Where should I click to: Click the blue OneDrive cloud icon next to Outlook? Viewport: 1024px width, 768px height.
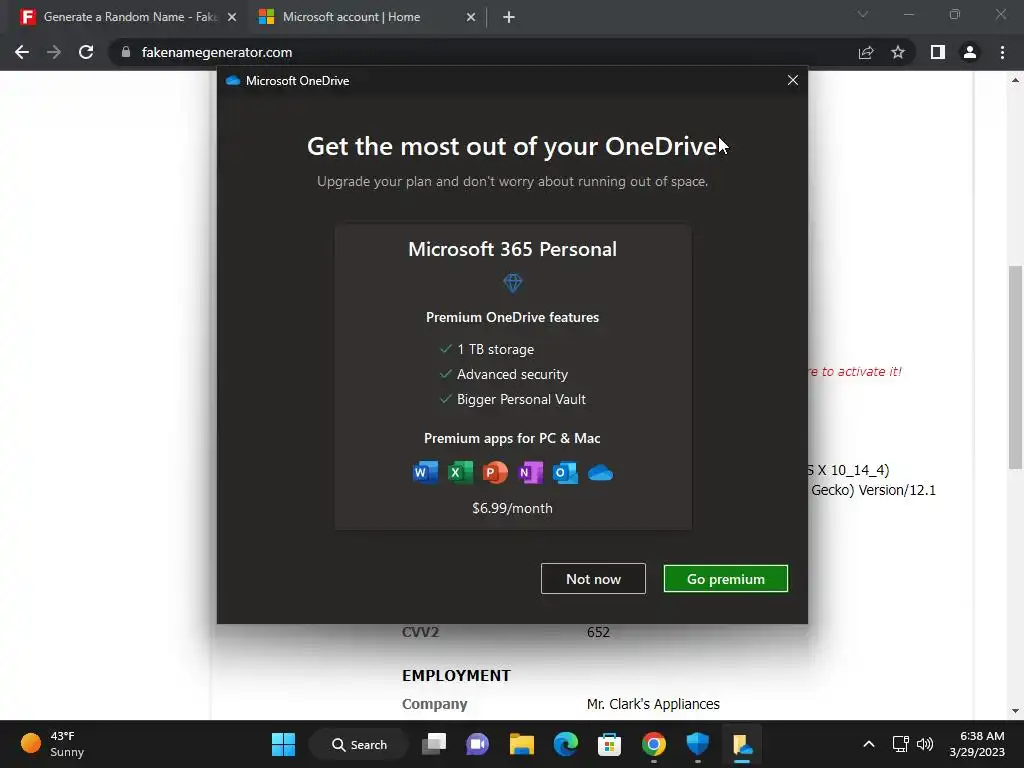[600, 472]
